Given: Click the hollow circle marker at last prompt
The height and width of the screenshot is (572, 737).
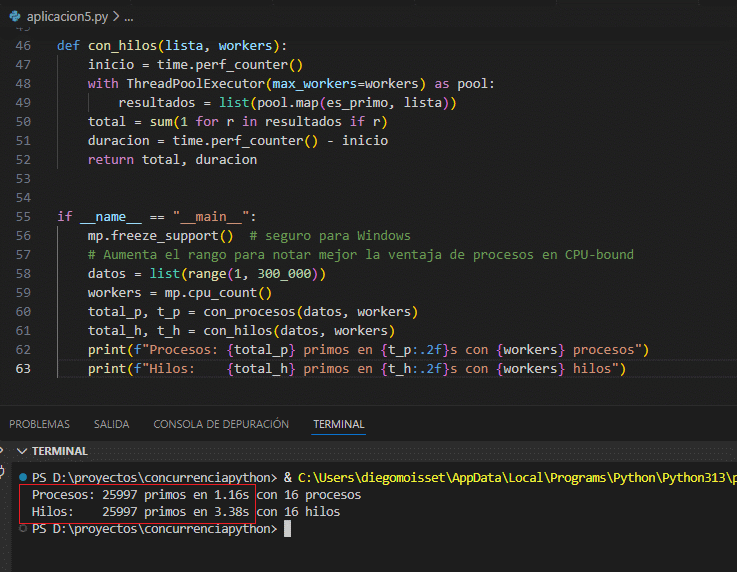Looking at the screenshot, I should click(22, 528).
